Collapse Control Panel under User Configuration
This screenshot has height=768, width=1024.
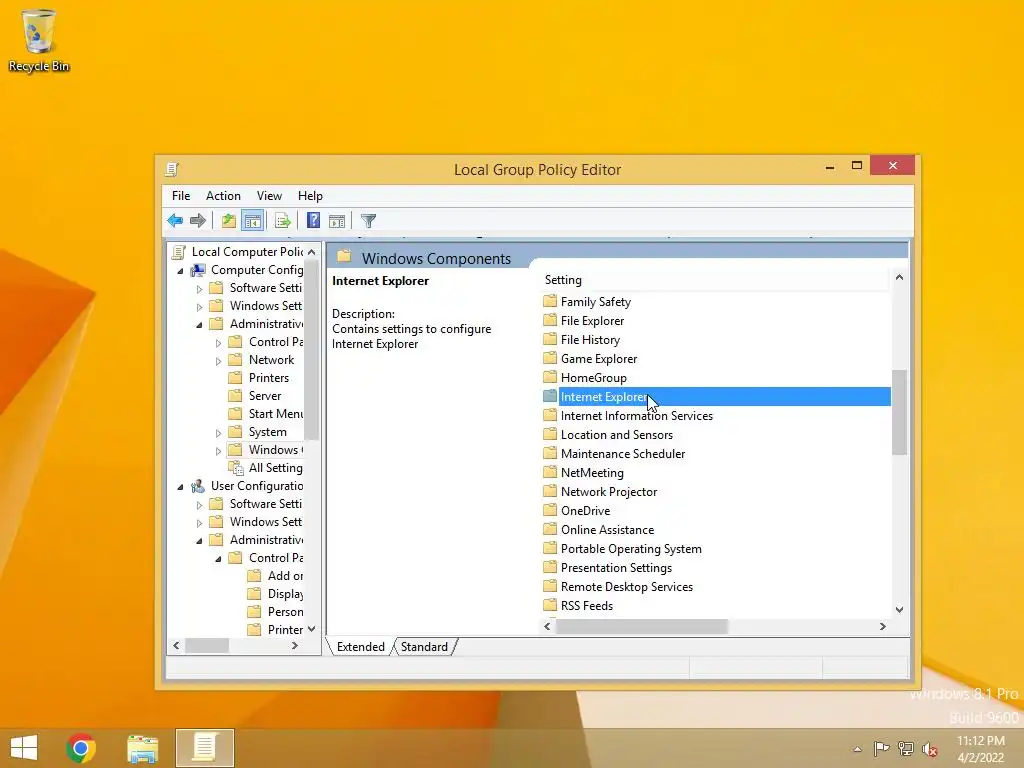click(x=218, y=558)
